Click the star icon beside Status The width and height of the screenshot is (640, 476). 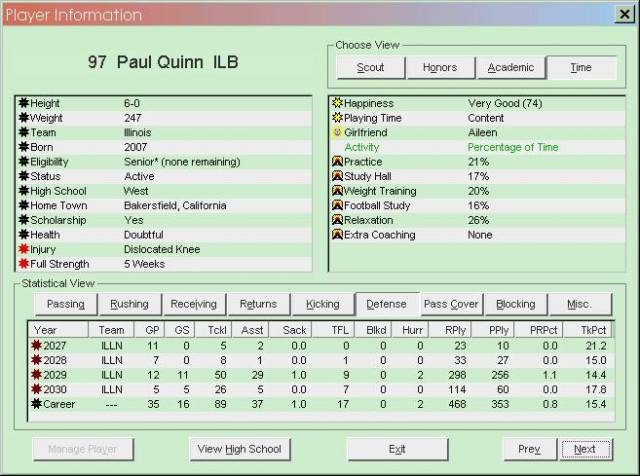24,176
